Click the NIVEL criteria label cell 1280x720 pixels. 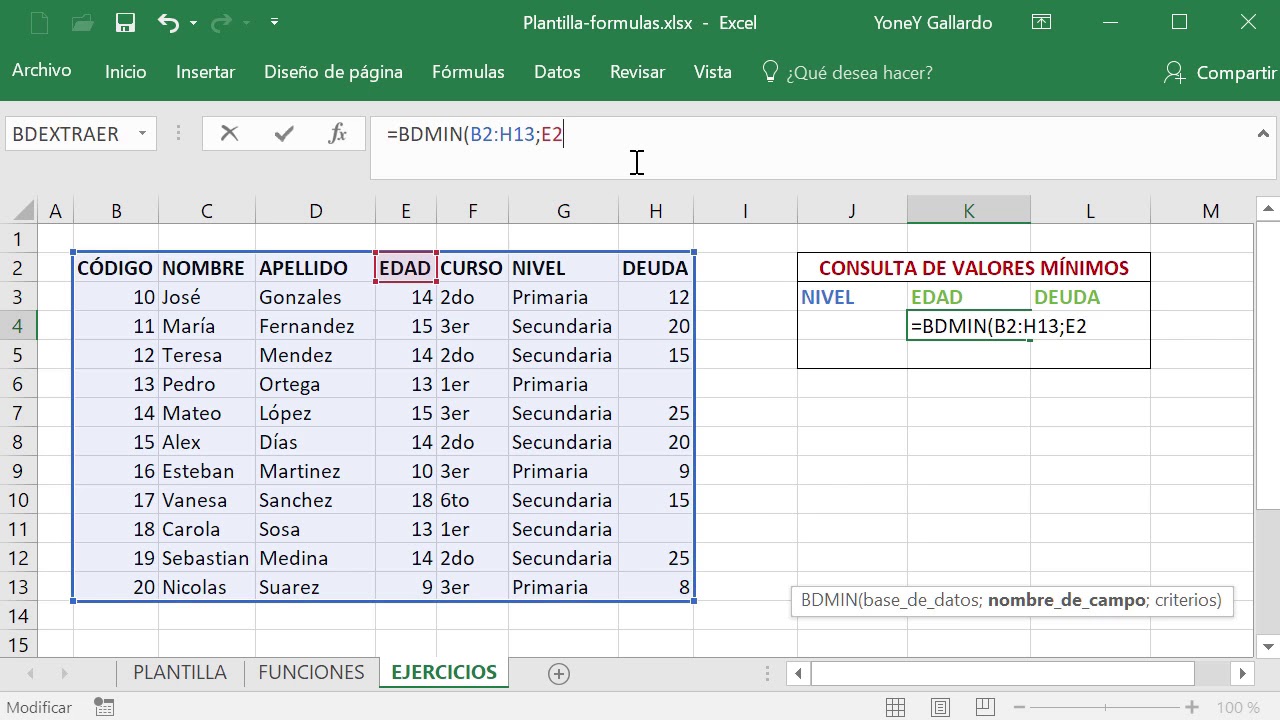pyautogui.click(x=853, y=297)
